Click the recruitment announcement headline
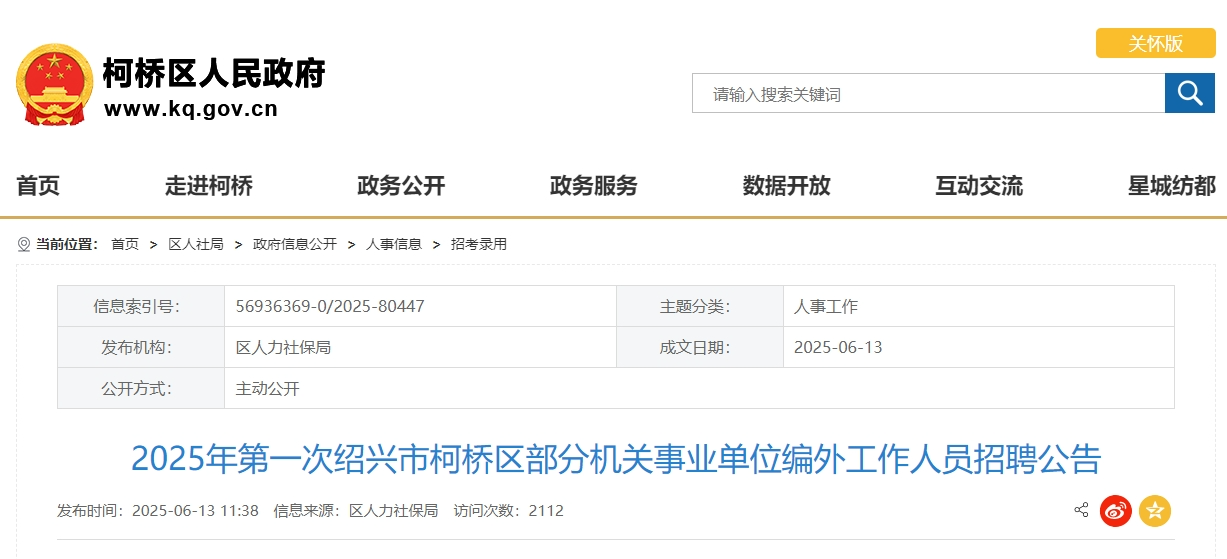This screenshot has height=559, width=1227. tap(616, 459)
